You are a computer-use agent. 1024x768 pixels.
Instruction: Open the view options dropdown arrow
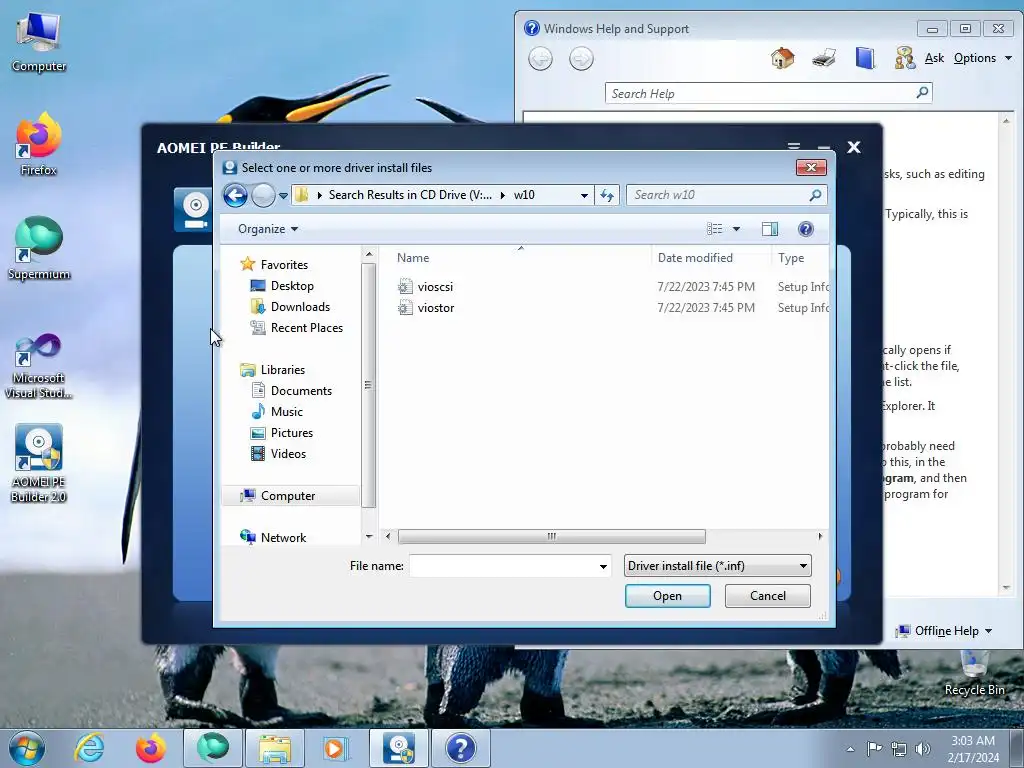point(736,229)
